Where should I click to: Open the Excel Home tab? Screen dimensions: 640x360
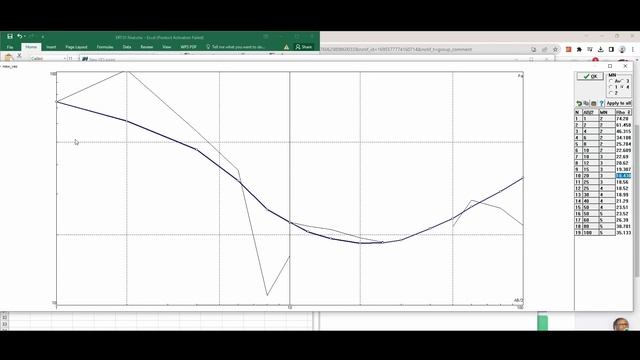click(x=31, y=47)
